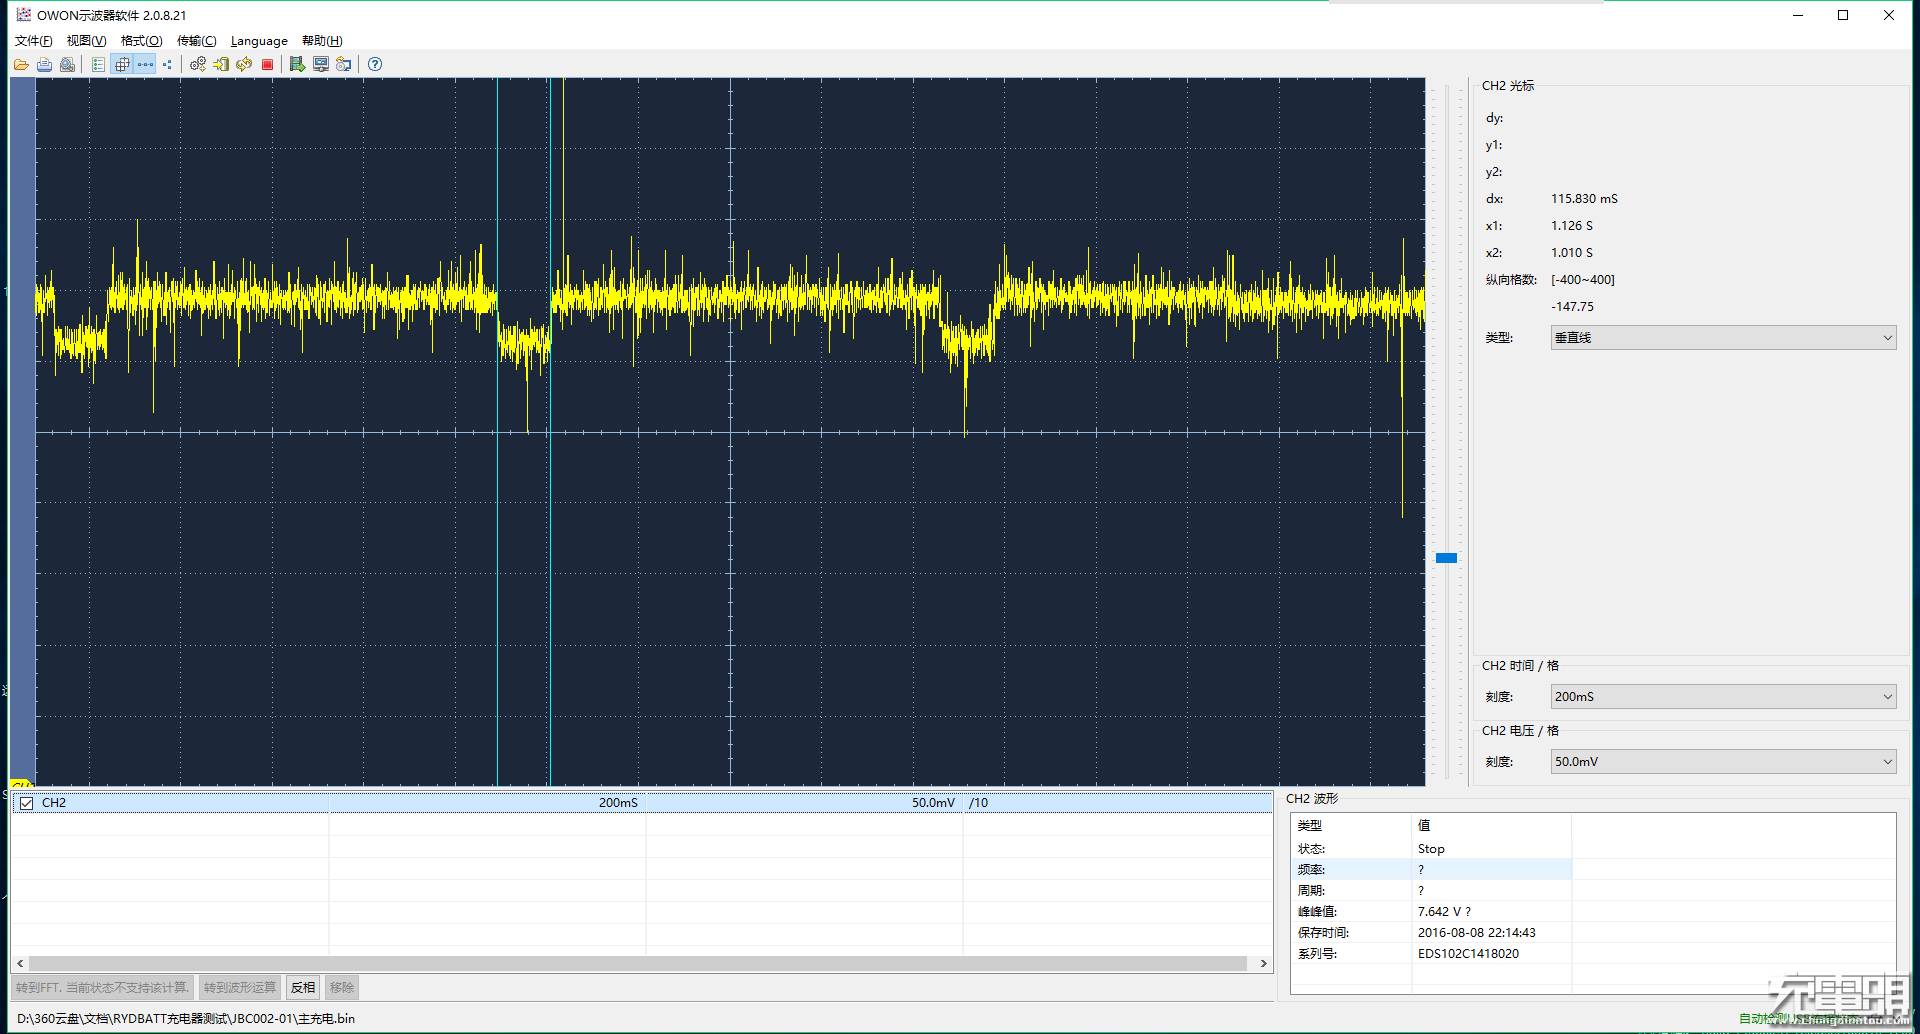The image size is (1920, 1034).
Task: Click the list view toolbar icon
Action: [98, 64]
